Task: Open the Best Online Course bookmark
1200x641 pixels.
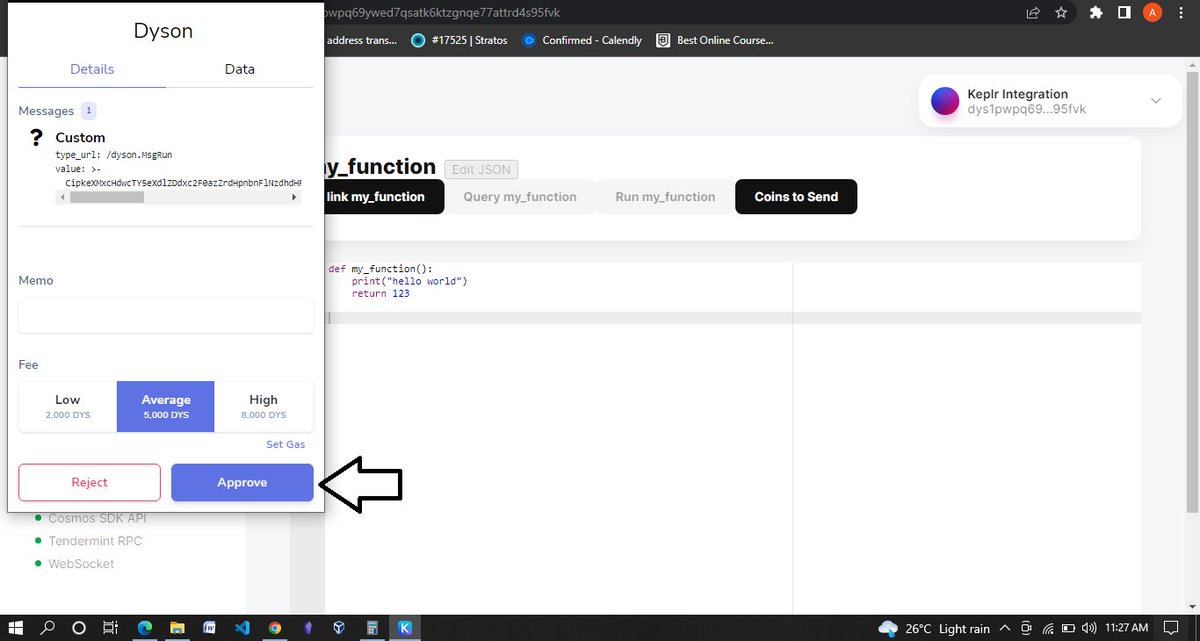Action: pos(715,40)
